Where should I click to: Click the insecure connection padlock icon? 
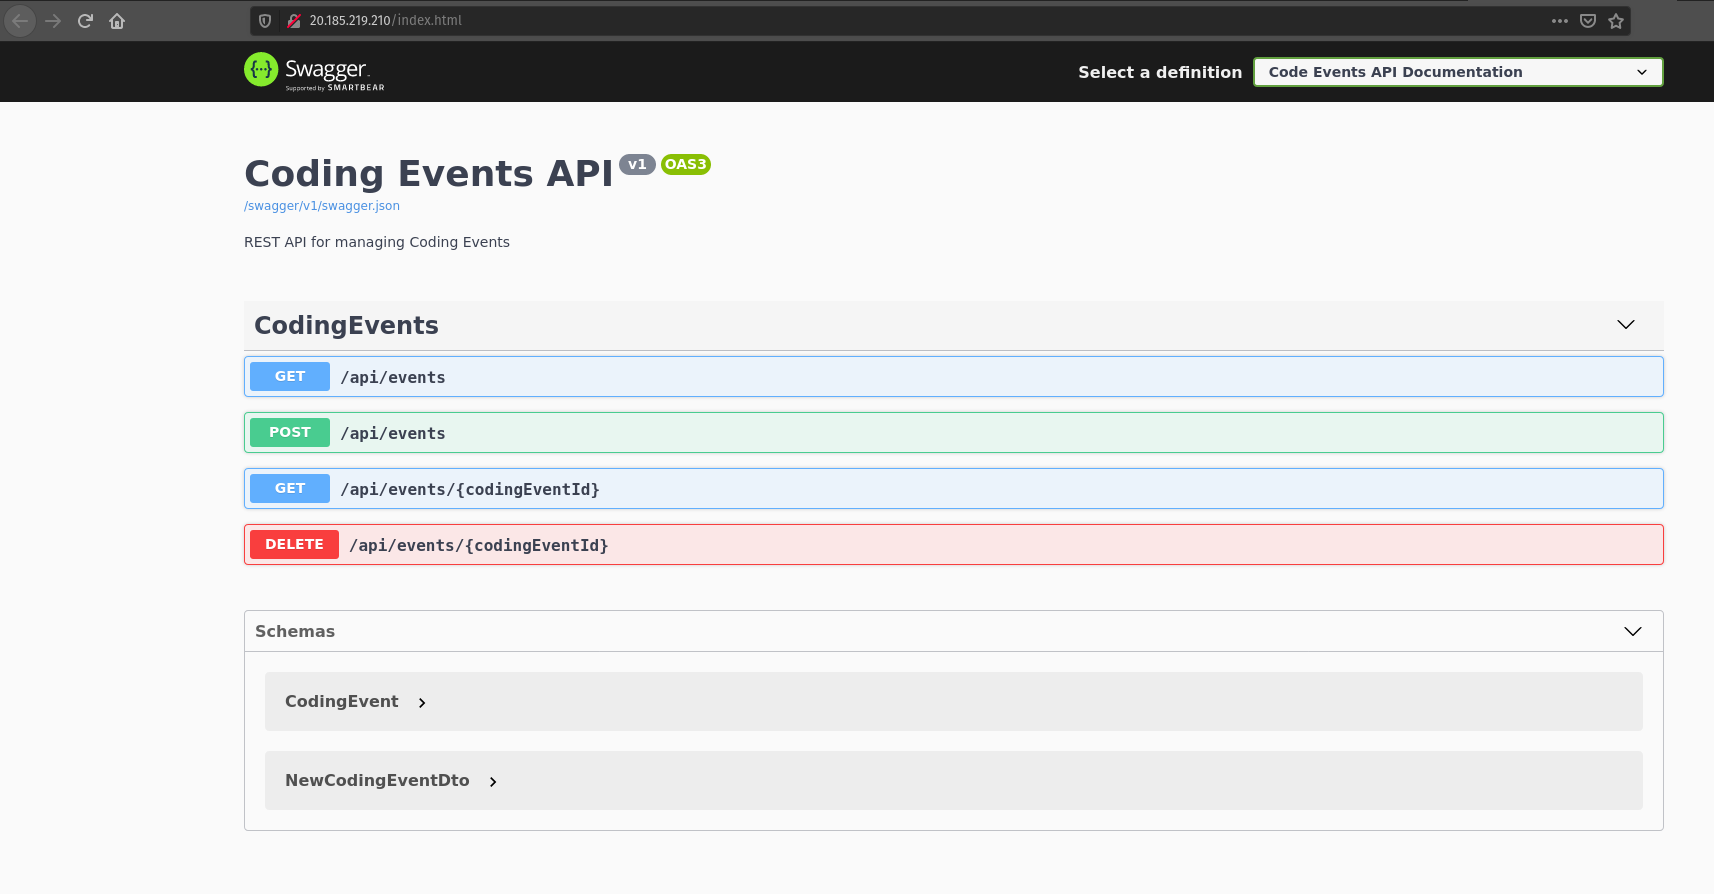[294, 21]
